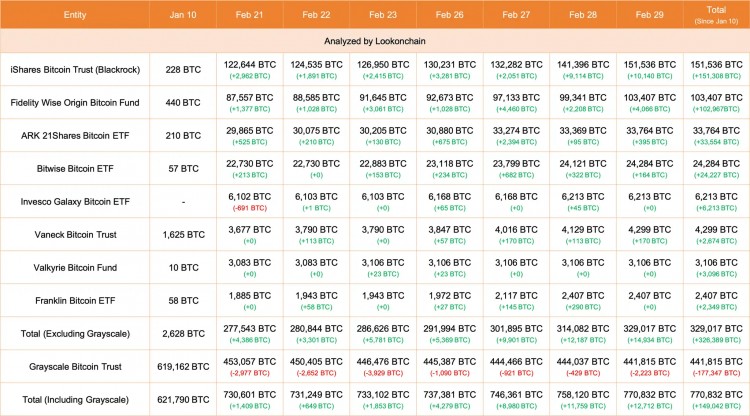
Task: Click ARK 21Shares Bitcoin ETF label
Action: click(x=75, y=135)
